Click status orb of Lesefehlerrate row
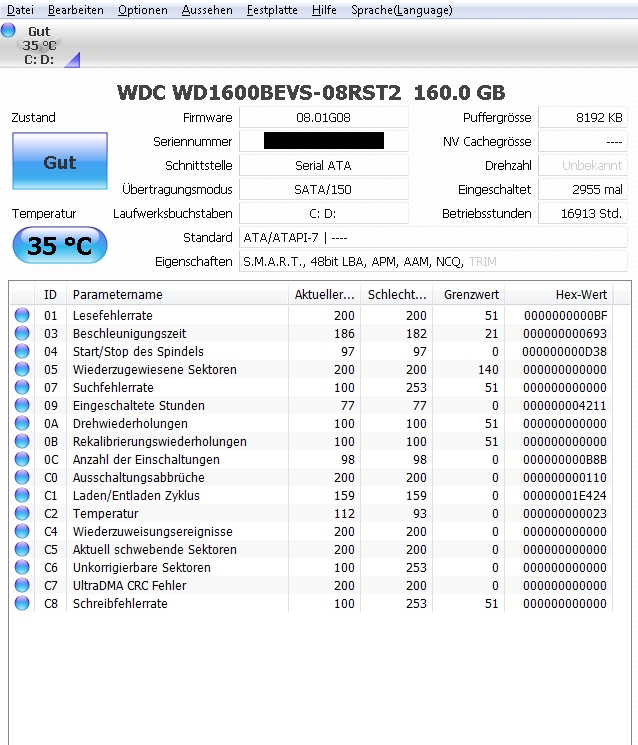Image resolution: width=638 pixels, height=745 pixels. [22, 315]
